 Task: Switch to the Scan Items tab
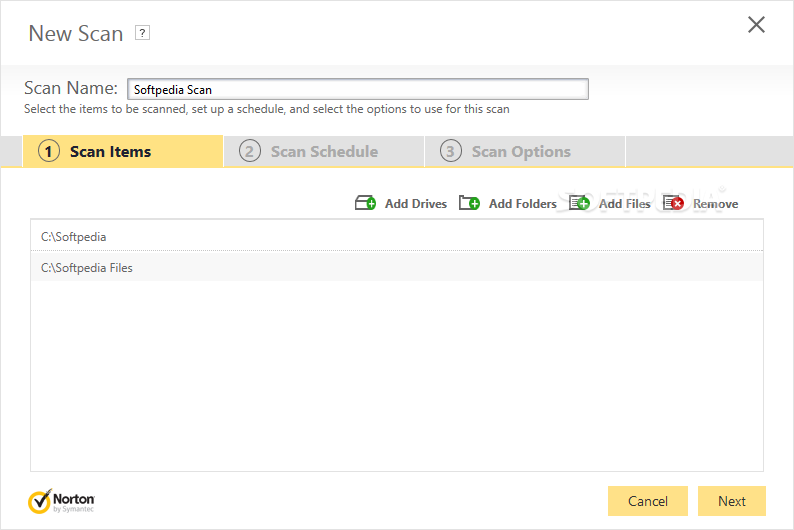(123, 151)
